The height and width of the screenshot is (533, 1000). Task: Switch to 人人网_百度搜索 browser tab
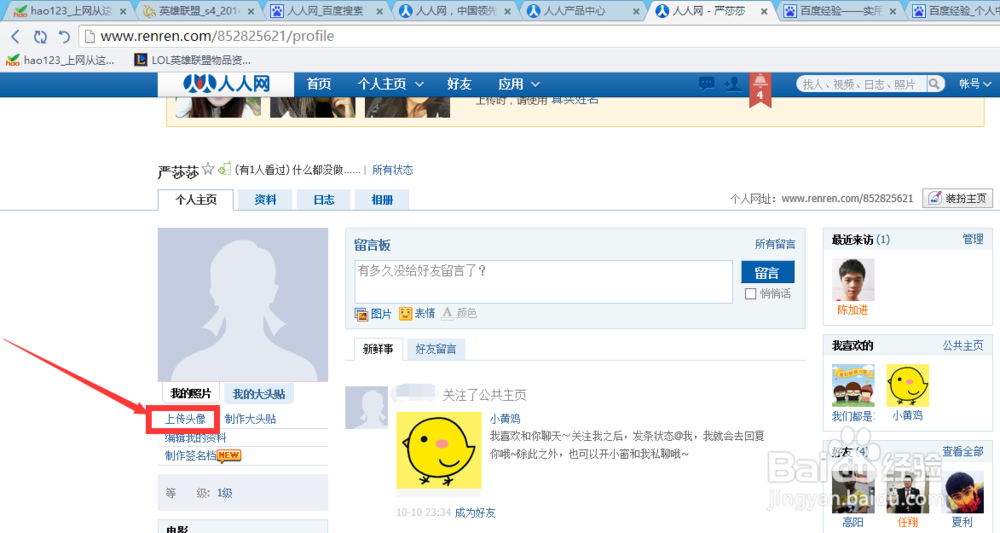[327, 11]
